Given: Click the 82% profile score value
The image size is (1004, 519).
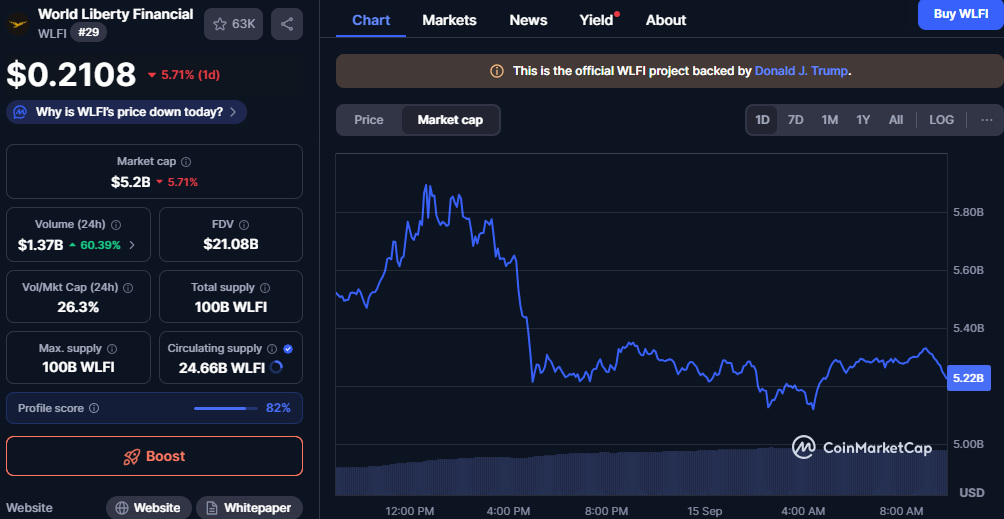Looking at the screenshot, I should coord(279,408).
